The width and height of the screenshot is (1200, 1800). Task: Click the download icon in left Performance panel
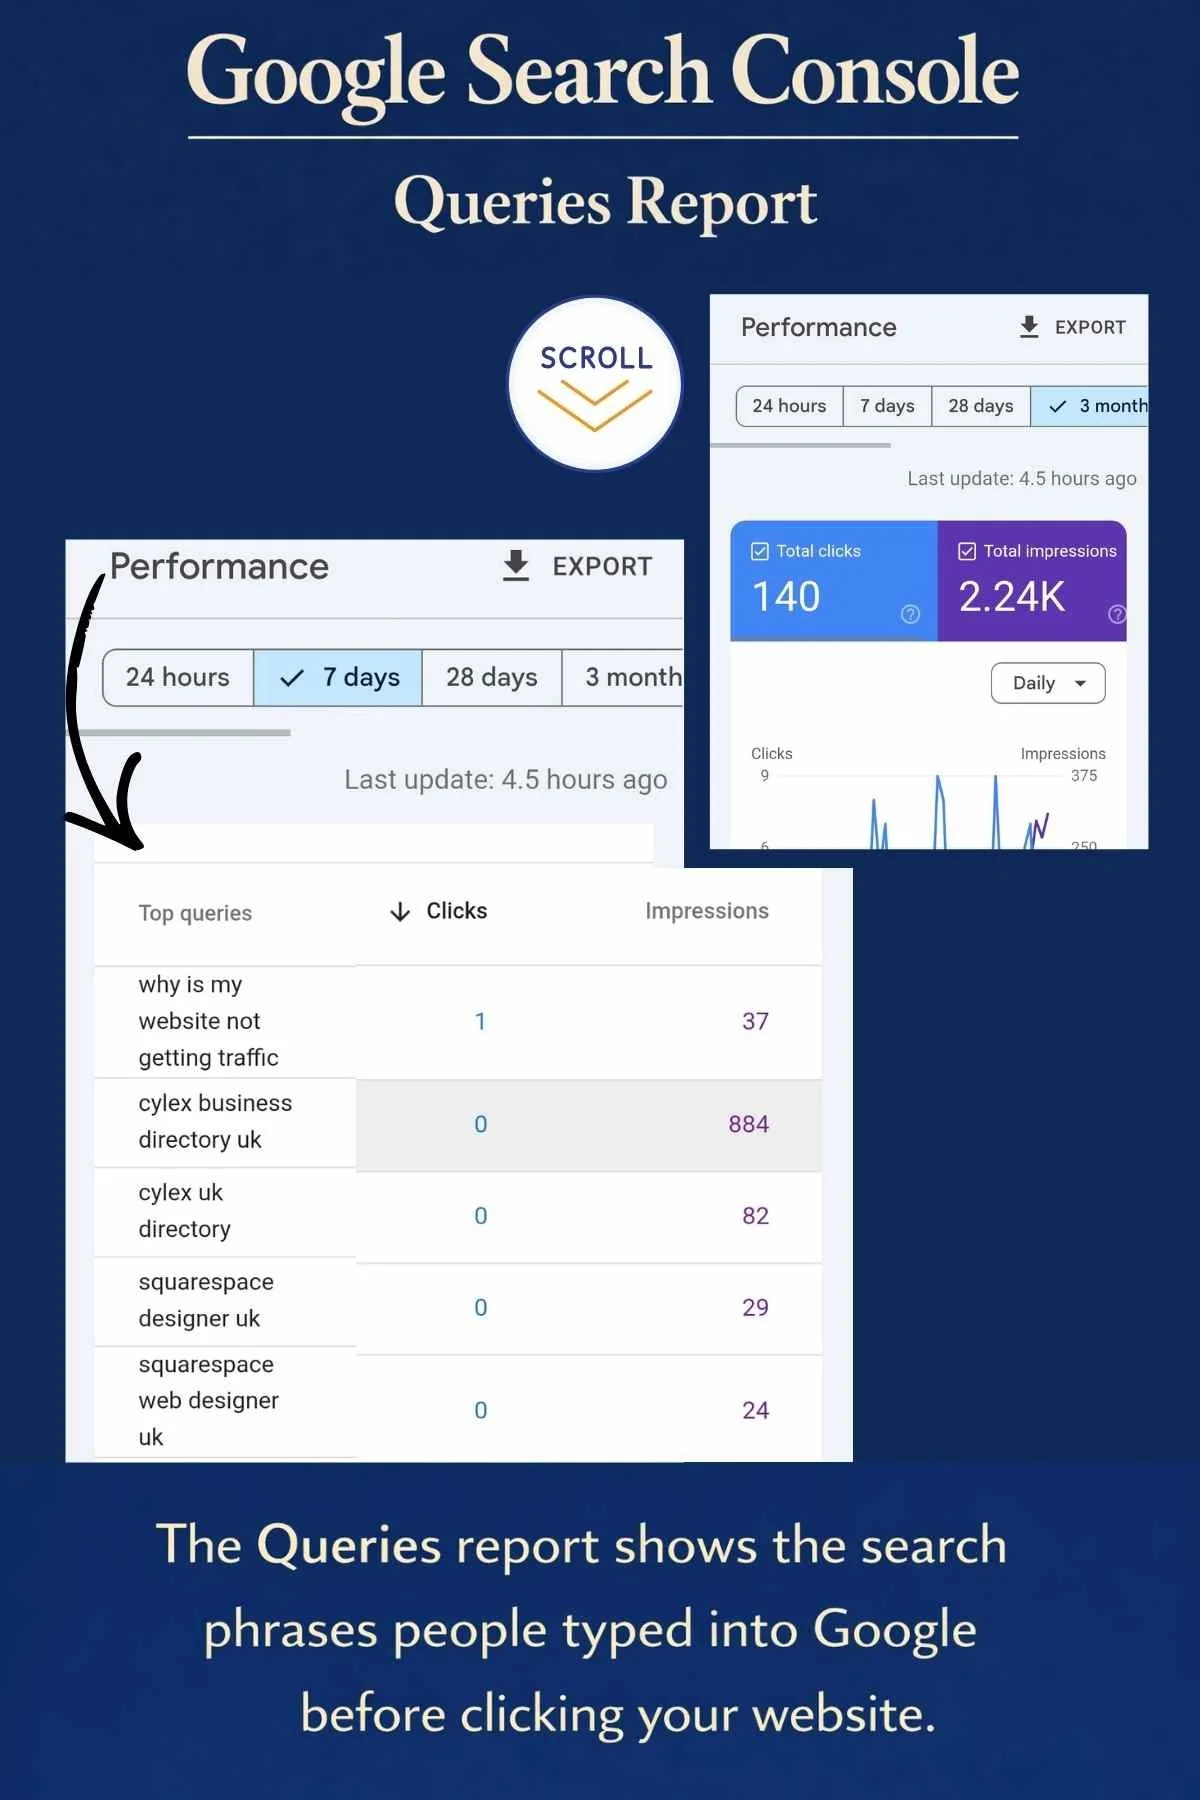(x=516, y=565)
